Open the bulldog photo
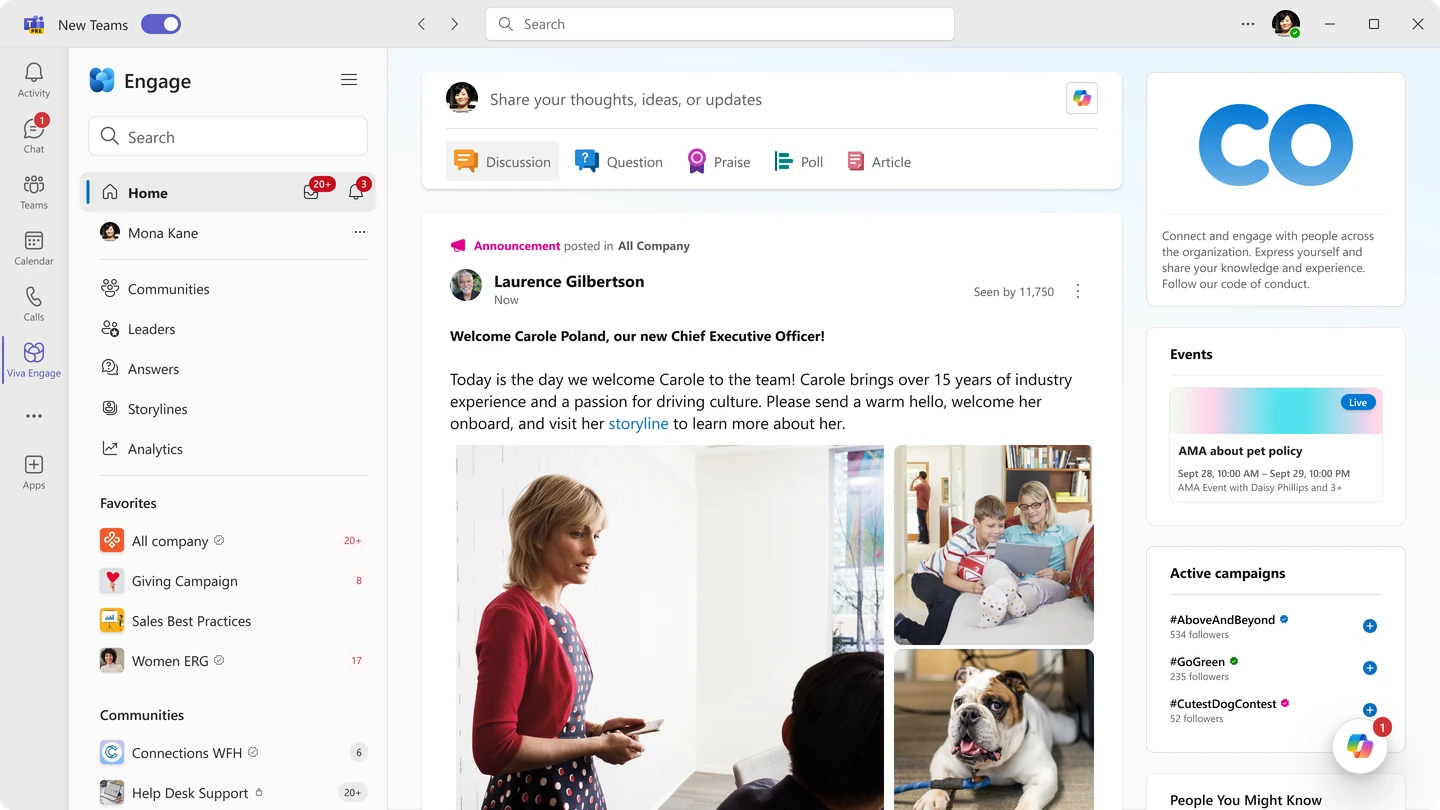Image resolution: width=1440 pixels, height=810 pixels. click(x=993, y=730)
